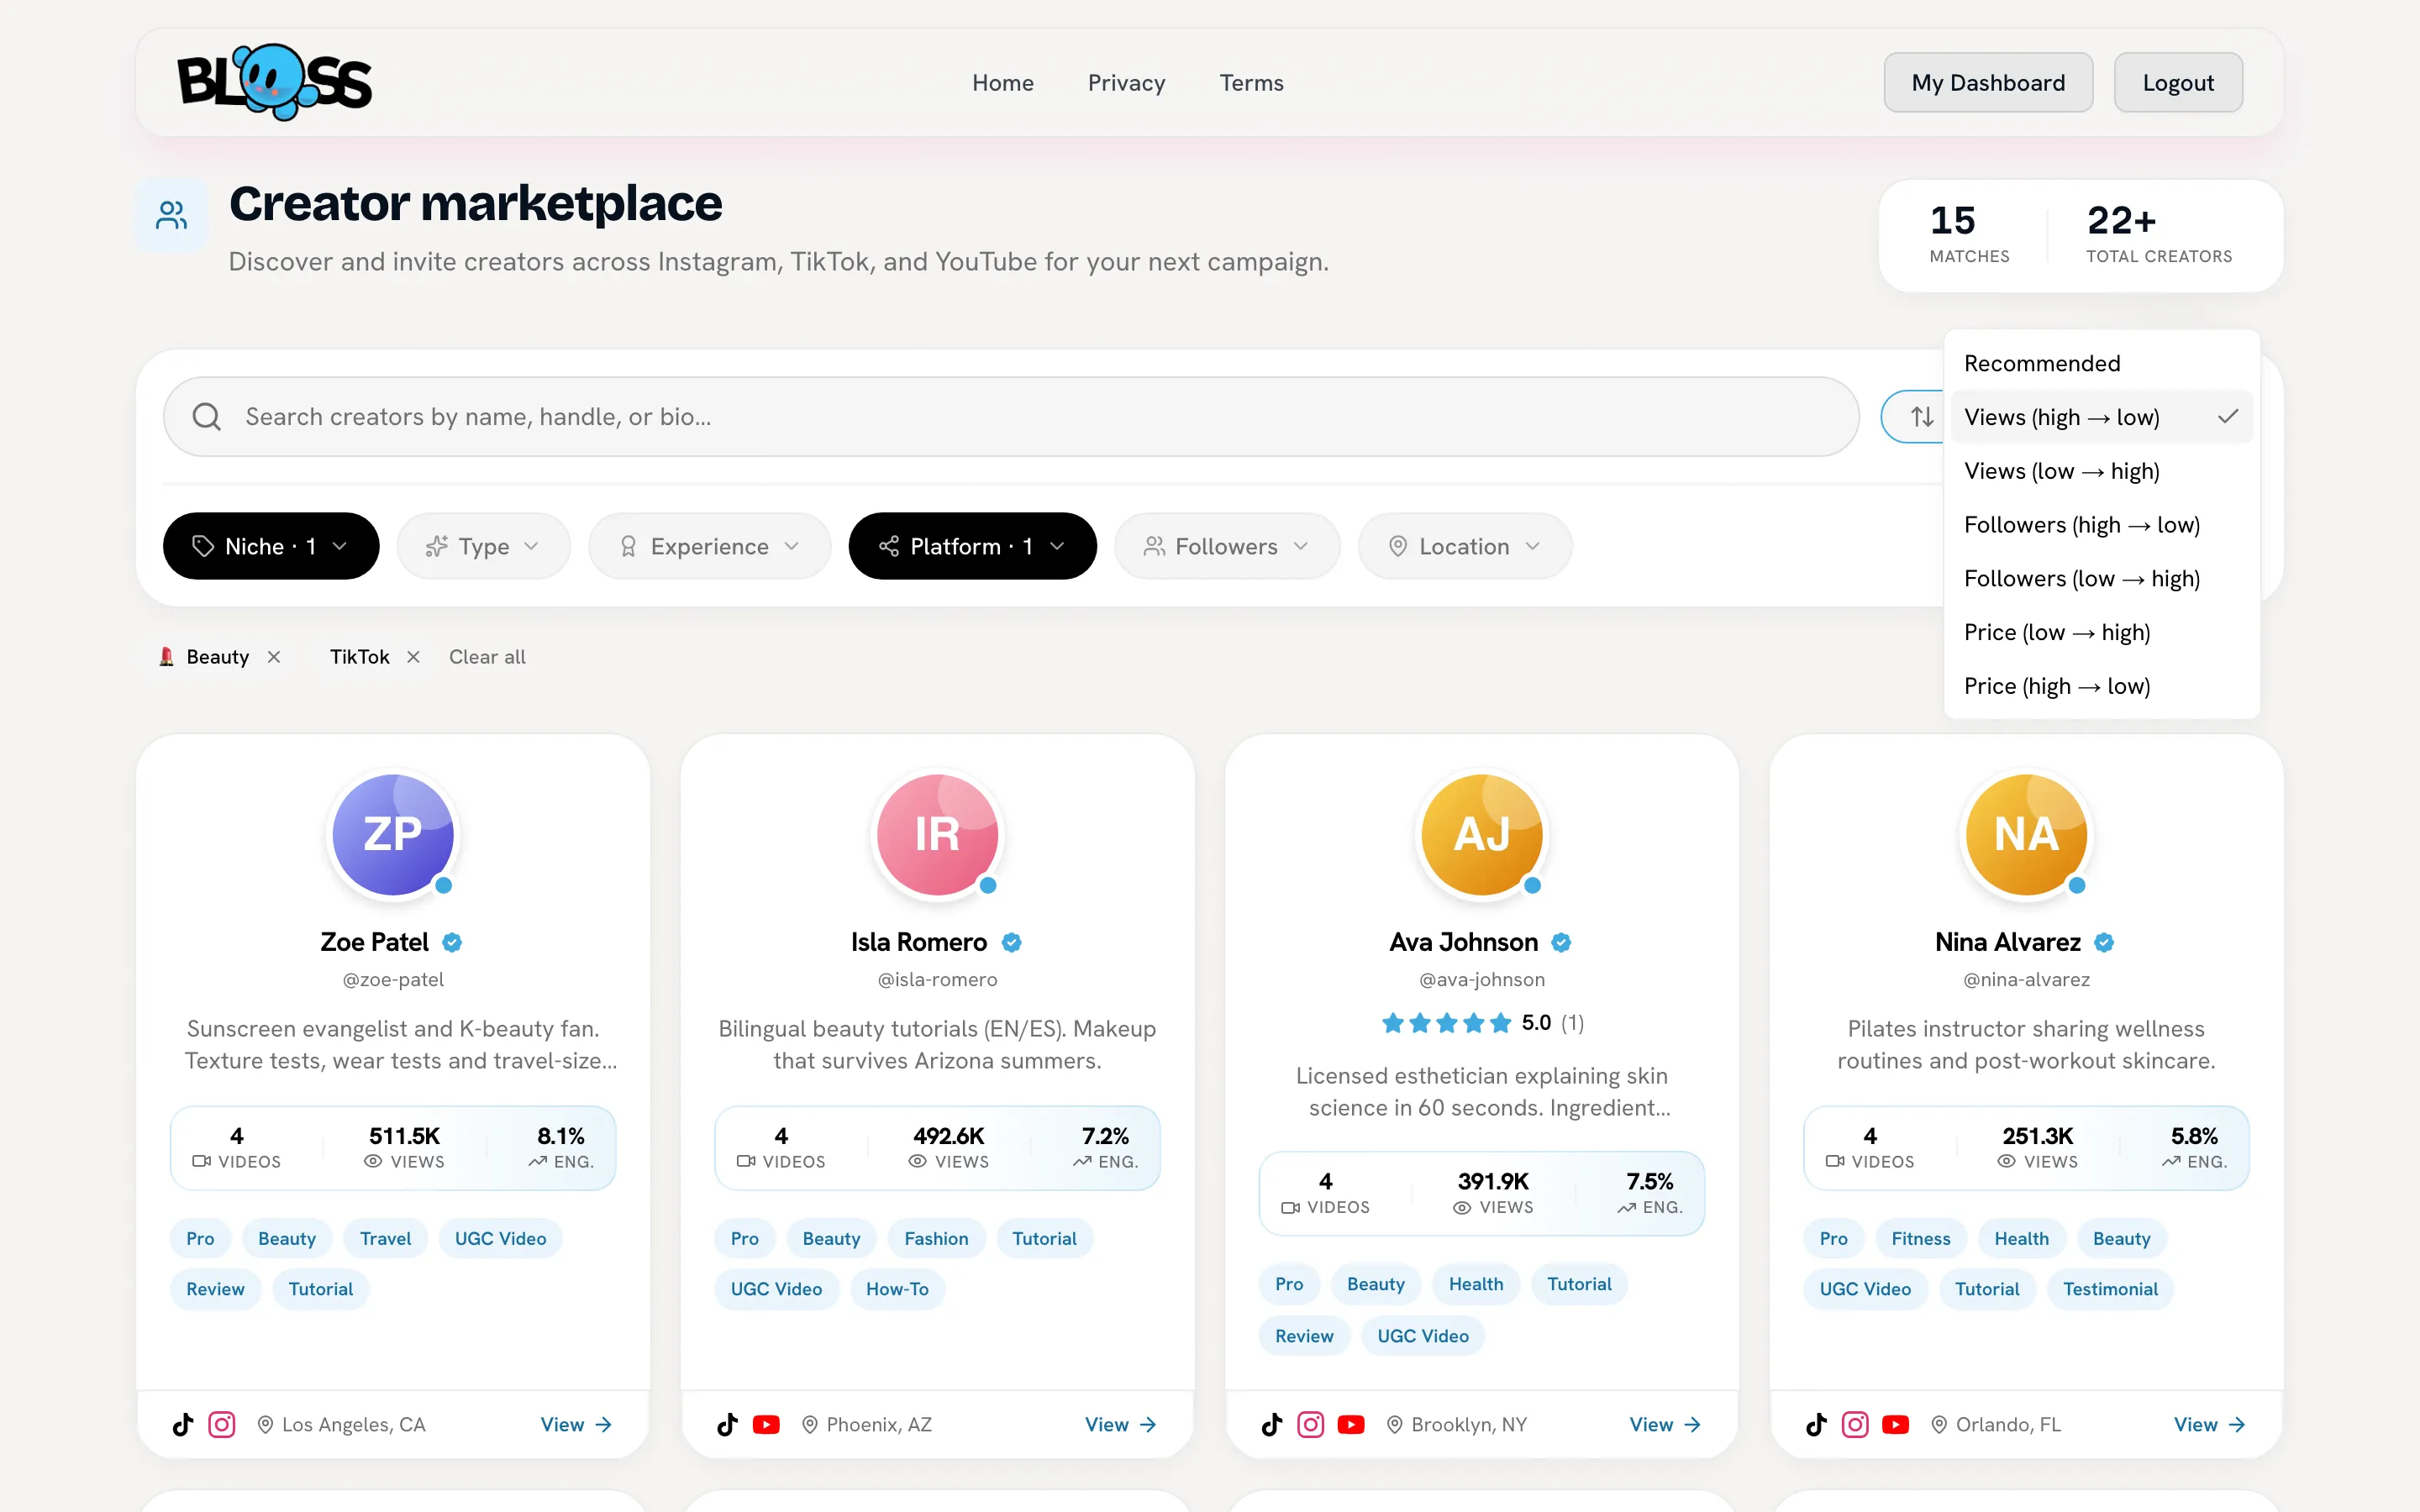The width and height of the screenshot is (2420, 1512).
Task: Remove the TikTok filter chip
Action: tap(413, 657)
